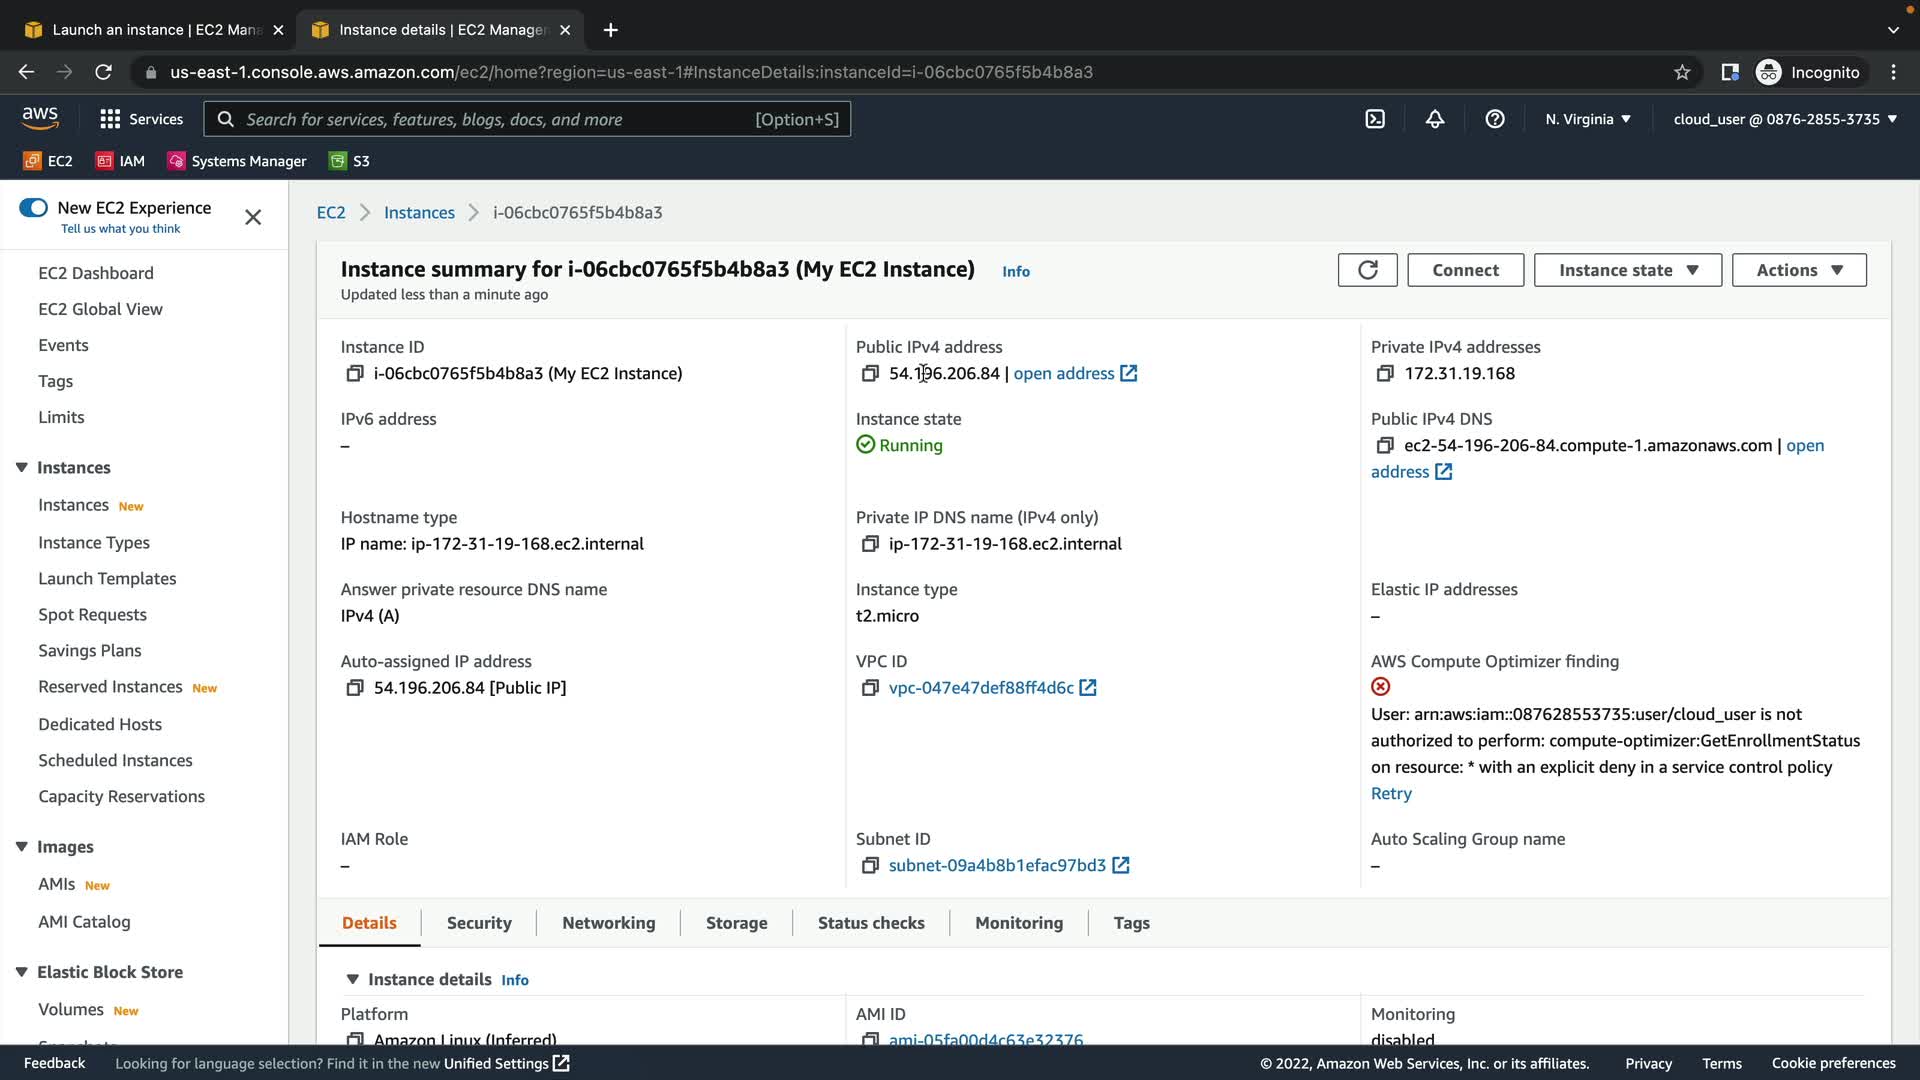Copy the VPC ID value
1920x1080 pixels.
coord(869,688)
